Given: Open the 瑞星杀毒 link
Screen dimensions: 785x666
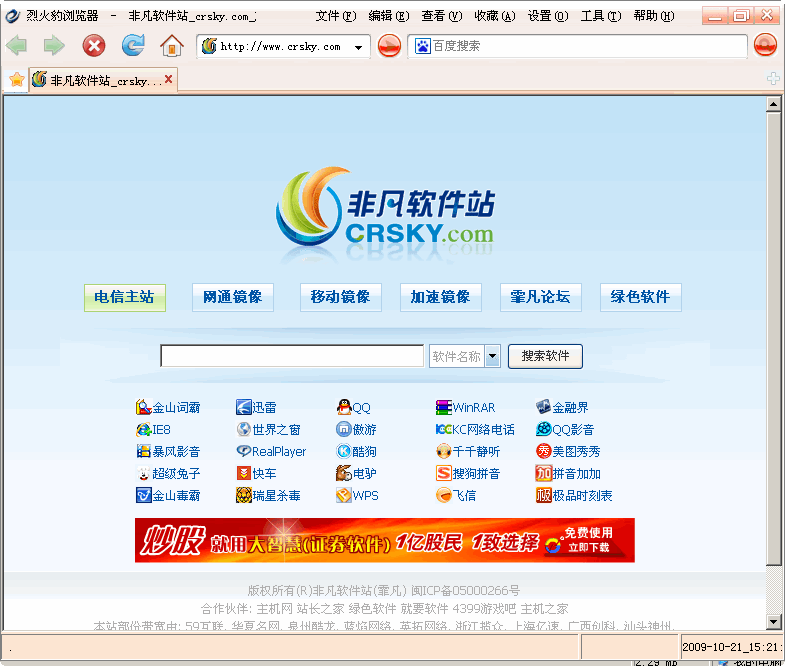Looking at the screenshot, I should pos(276,496).
